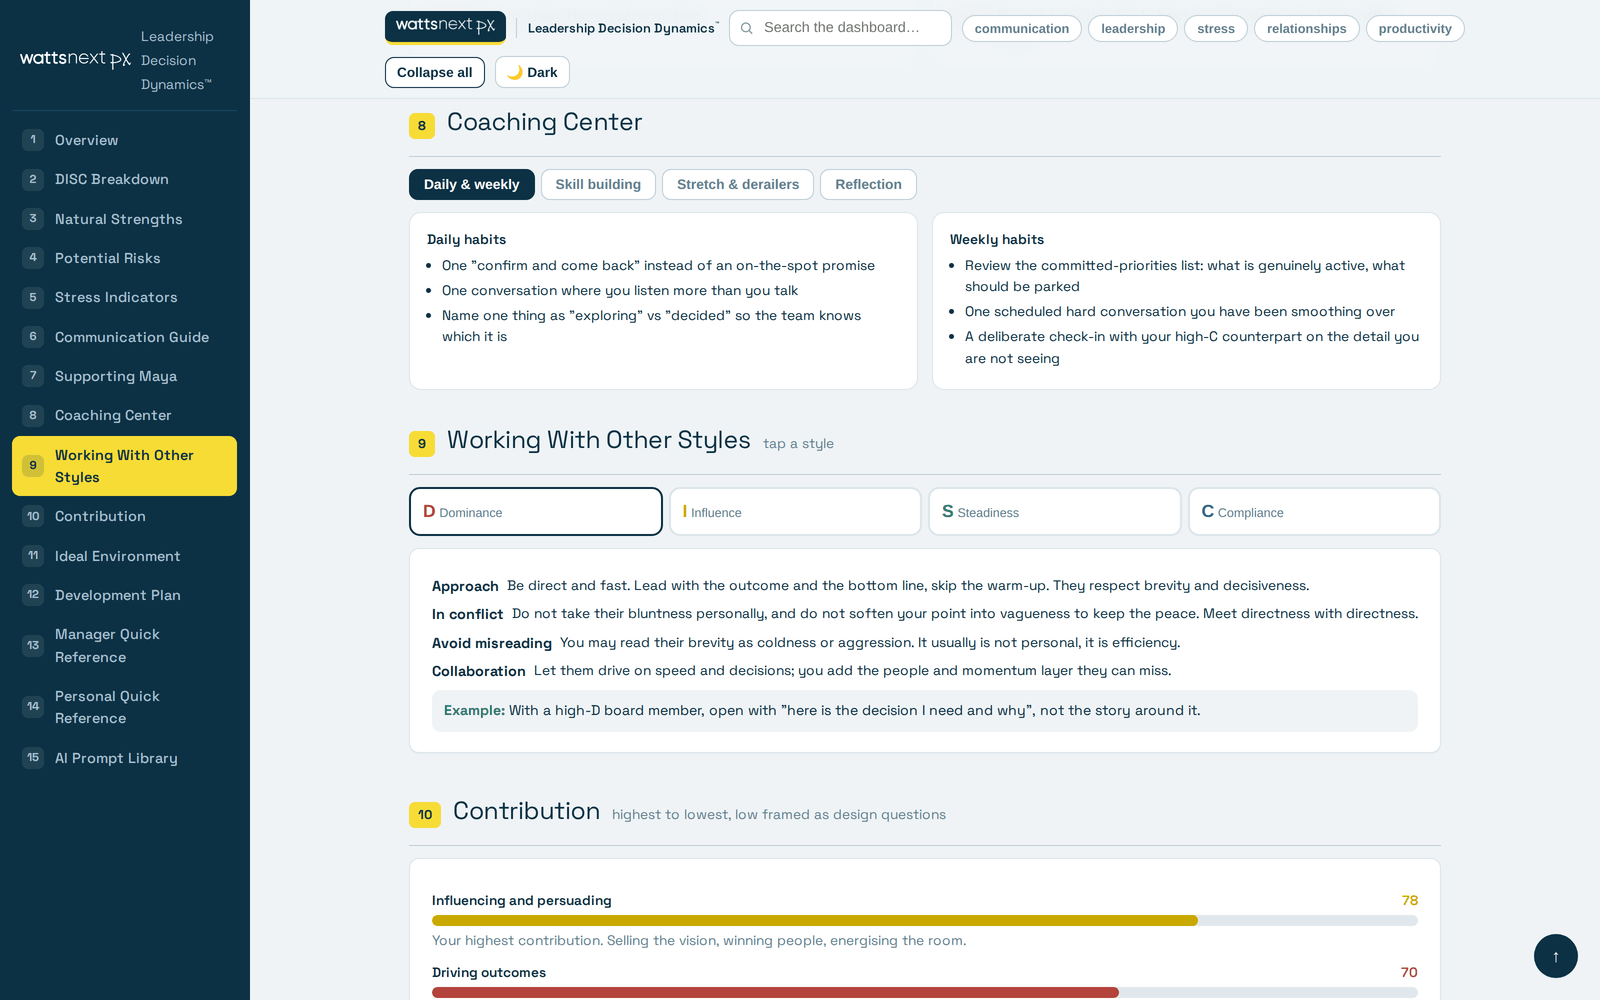The width and height of the screenshot is (1600, 1000).
Task: Focus the Search the dashboard field
Action: 840,28
